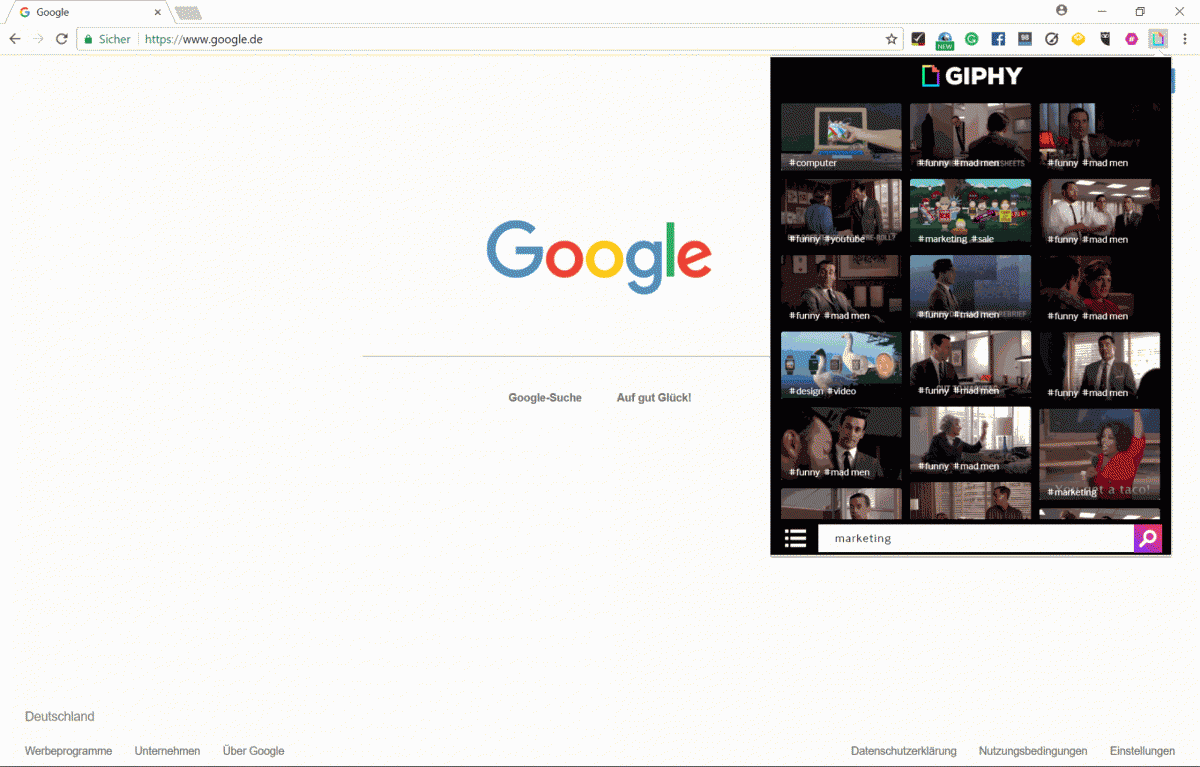The image size is (1200, 767).
Task: Click the browser forward arrow
Action: [38, 39]
